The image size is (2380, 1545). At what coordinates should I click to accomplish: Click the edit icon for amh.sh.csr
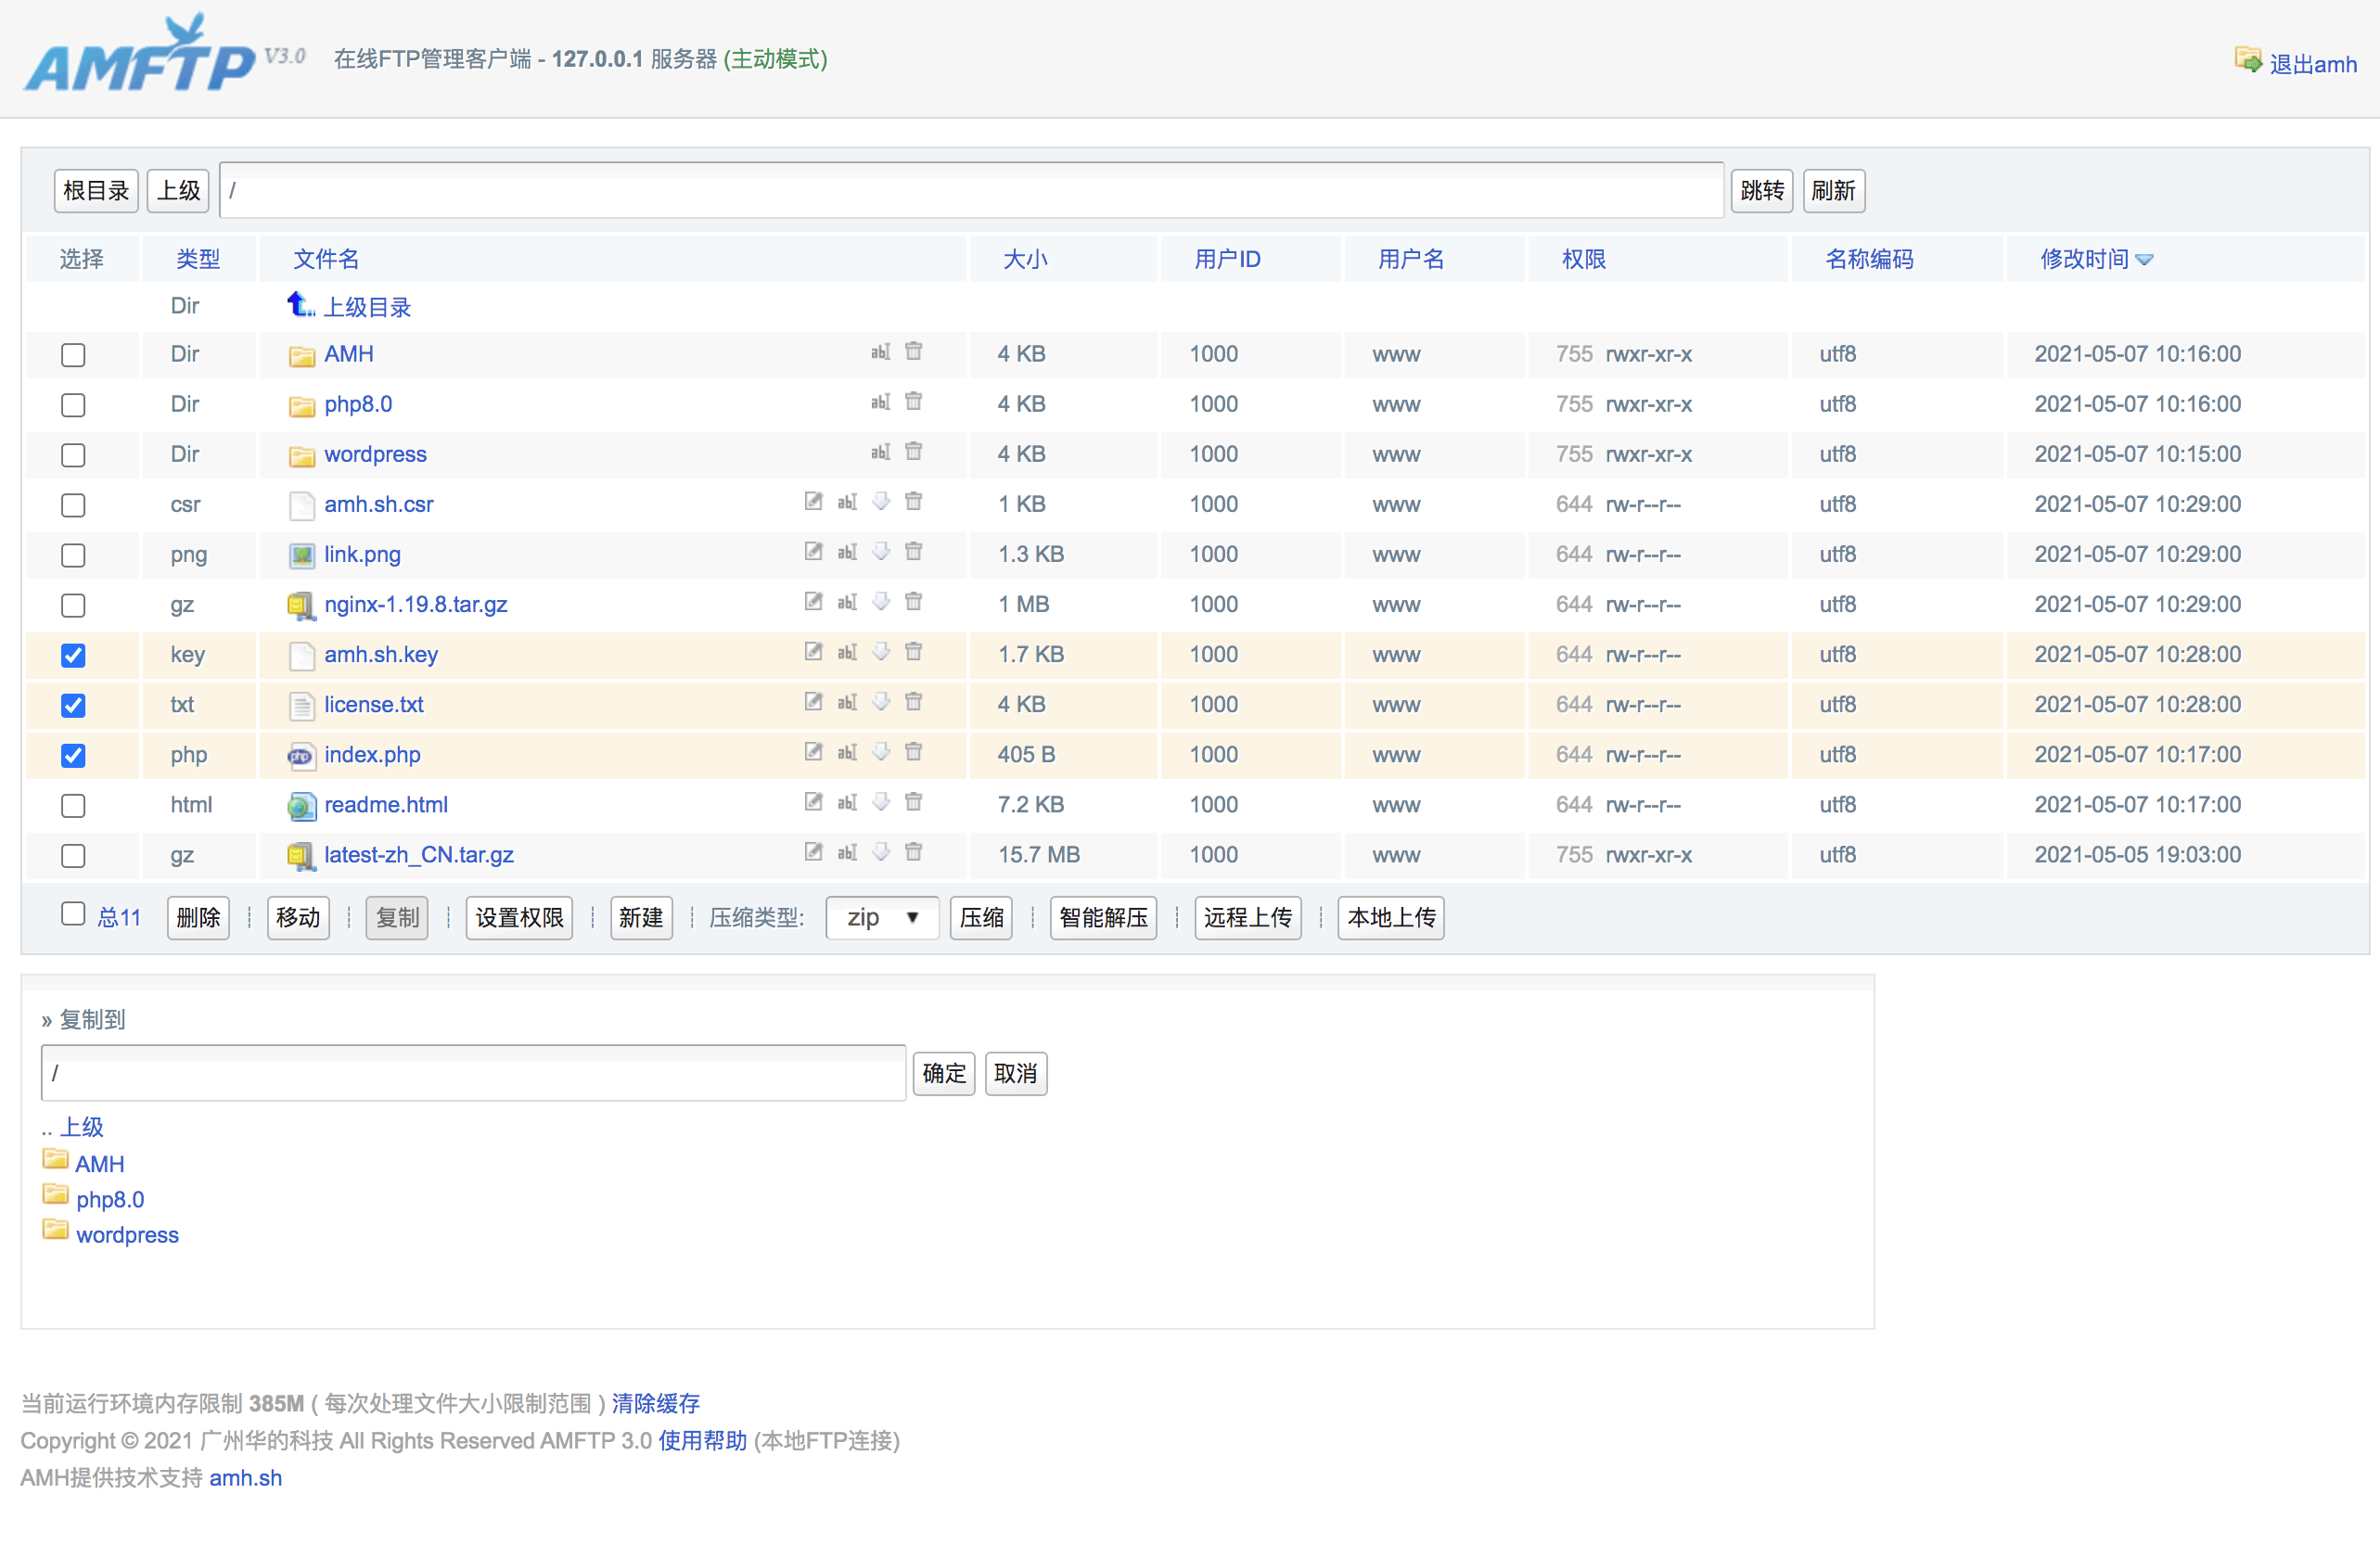click(x=813, y=501)
